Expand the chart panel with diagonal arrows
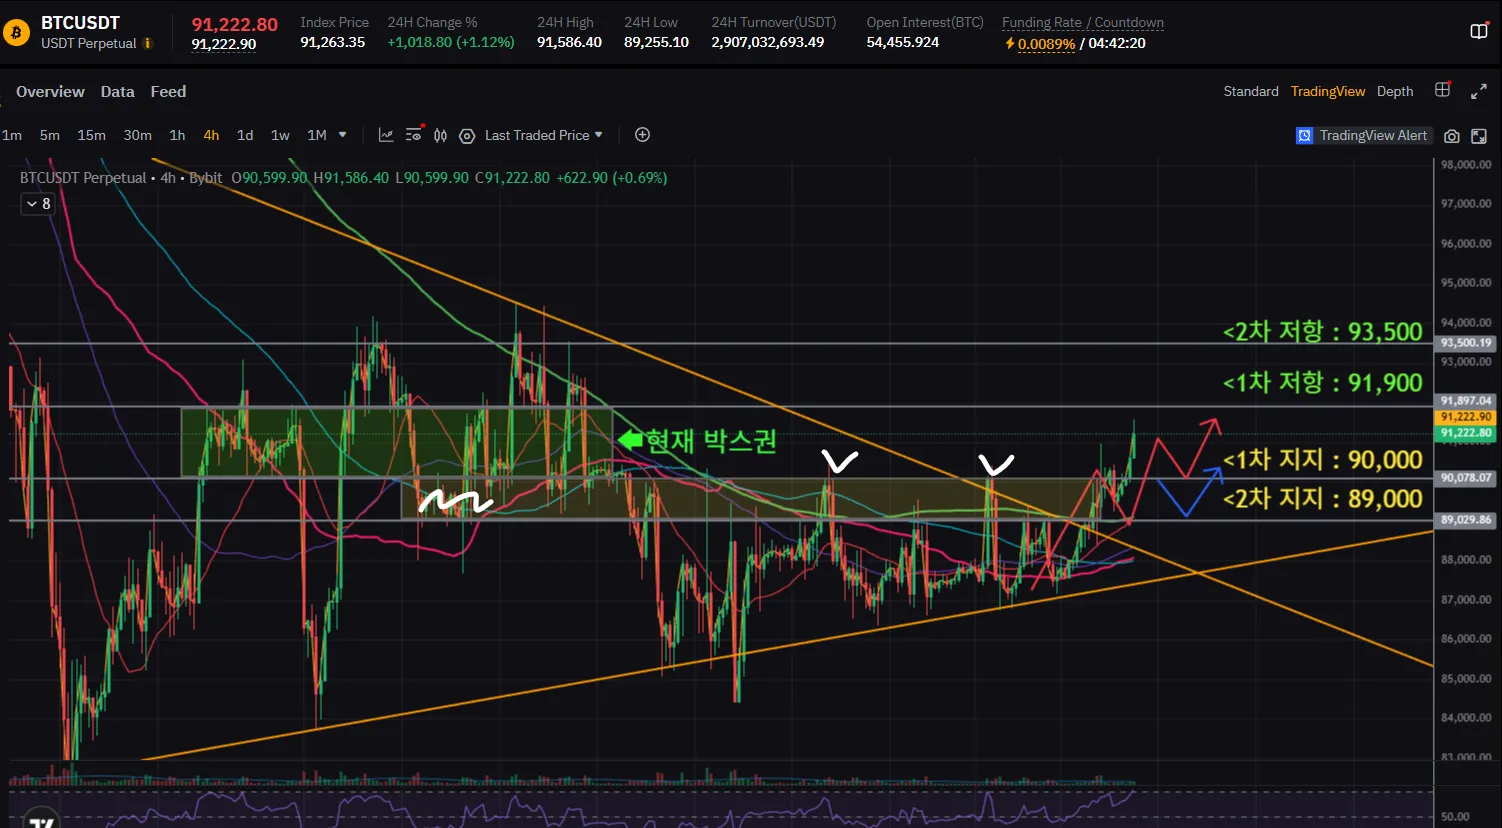 click(x=1479, y=91)
